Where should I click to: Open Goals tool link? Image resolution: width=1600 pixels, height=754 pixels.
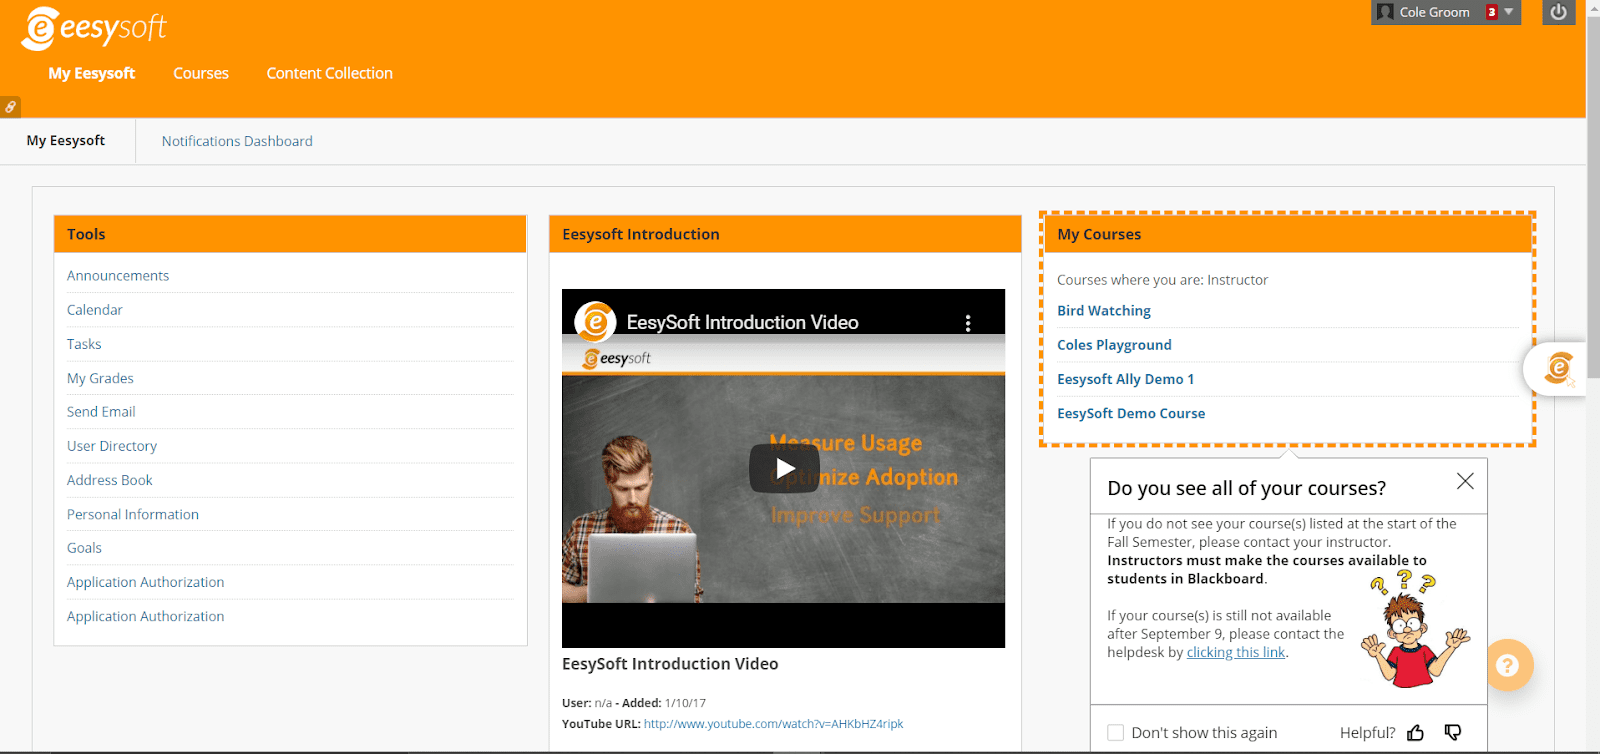84,548
